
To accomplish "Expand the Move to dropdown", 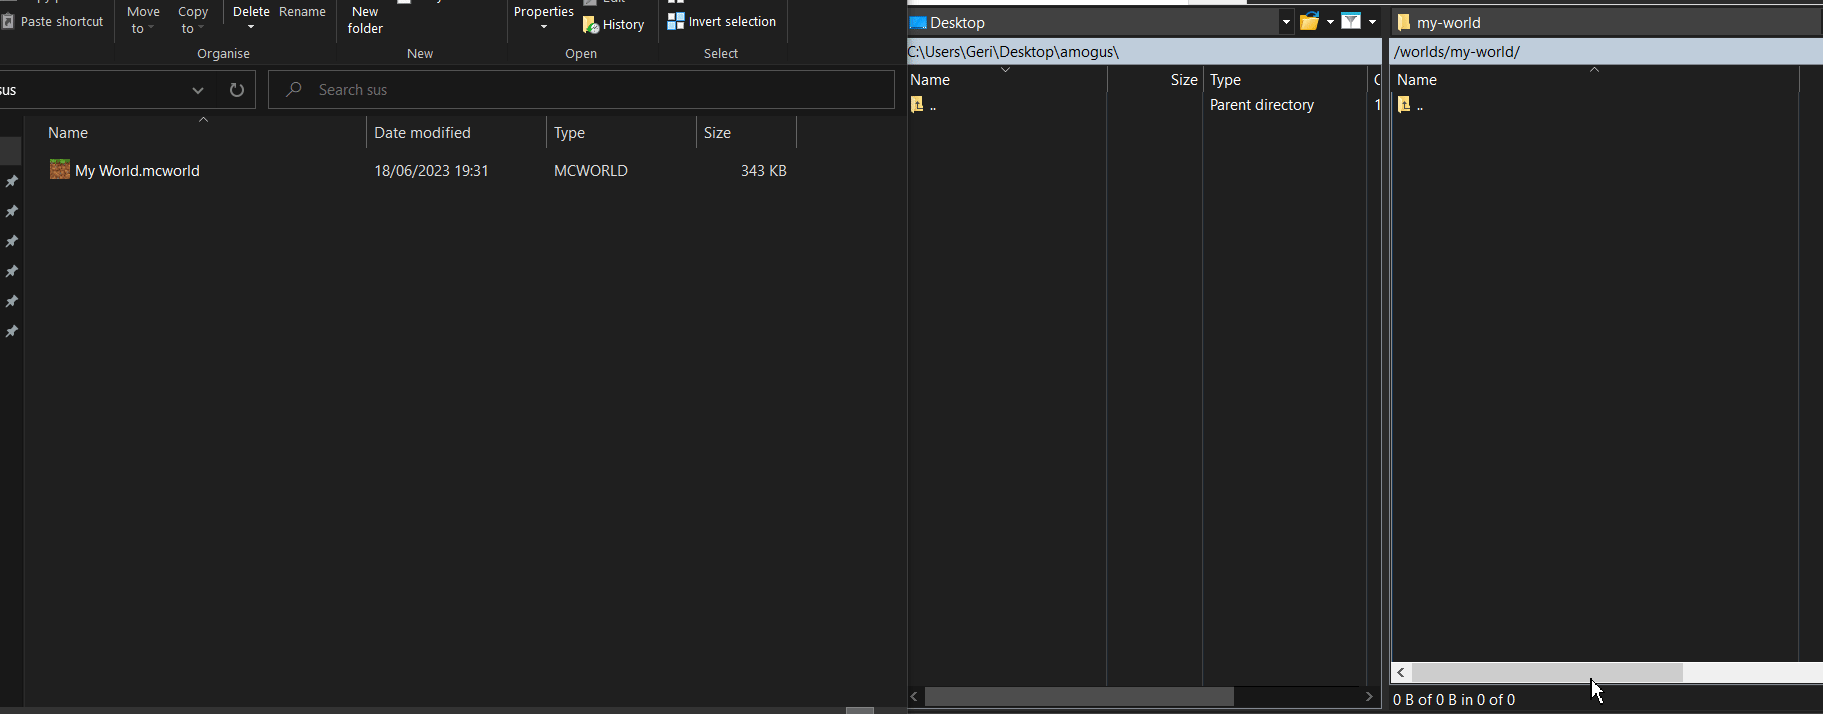I will tap(143, 20).
